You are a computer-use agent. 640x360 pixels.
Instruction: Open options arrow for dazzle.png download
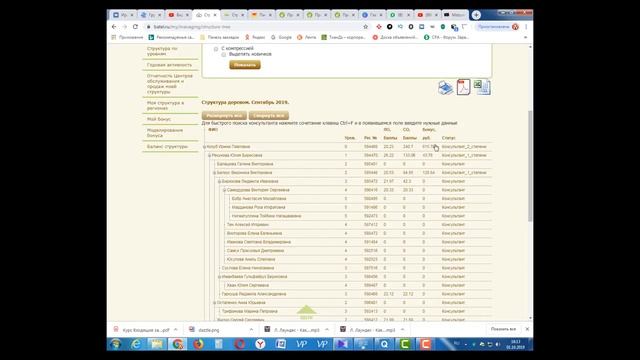click(x=251, y=329)
